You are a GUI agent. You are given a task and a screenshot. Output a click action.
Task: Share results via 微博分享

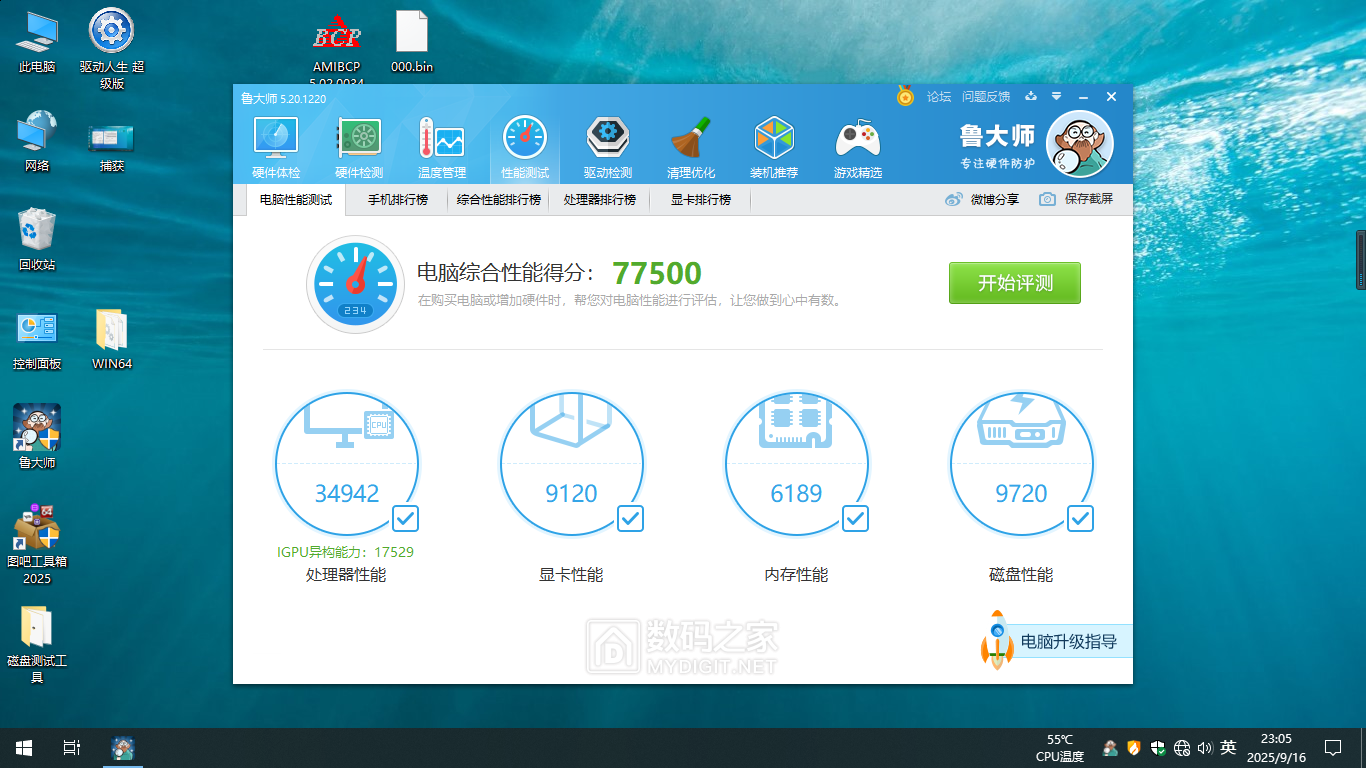click(x=982, y=200)
